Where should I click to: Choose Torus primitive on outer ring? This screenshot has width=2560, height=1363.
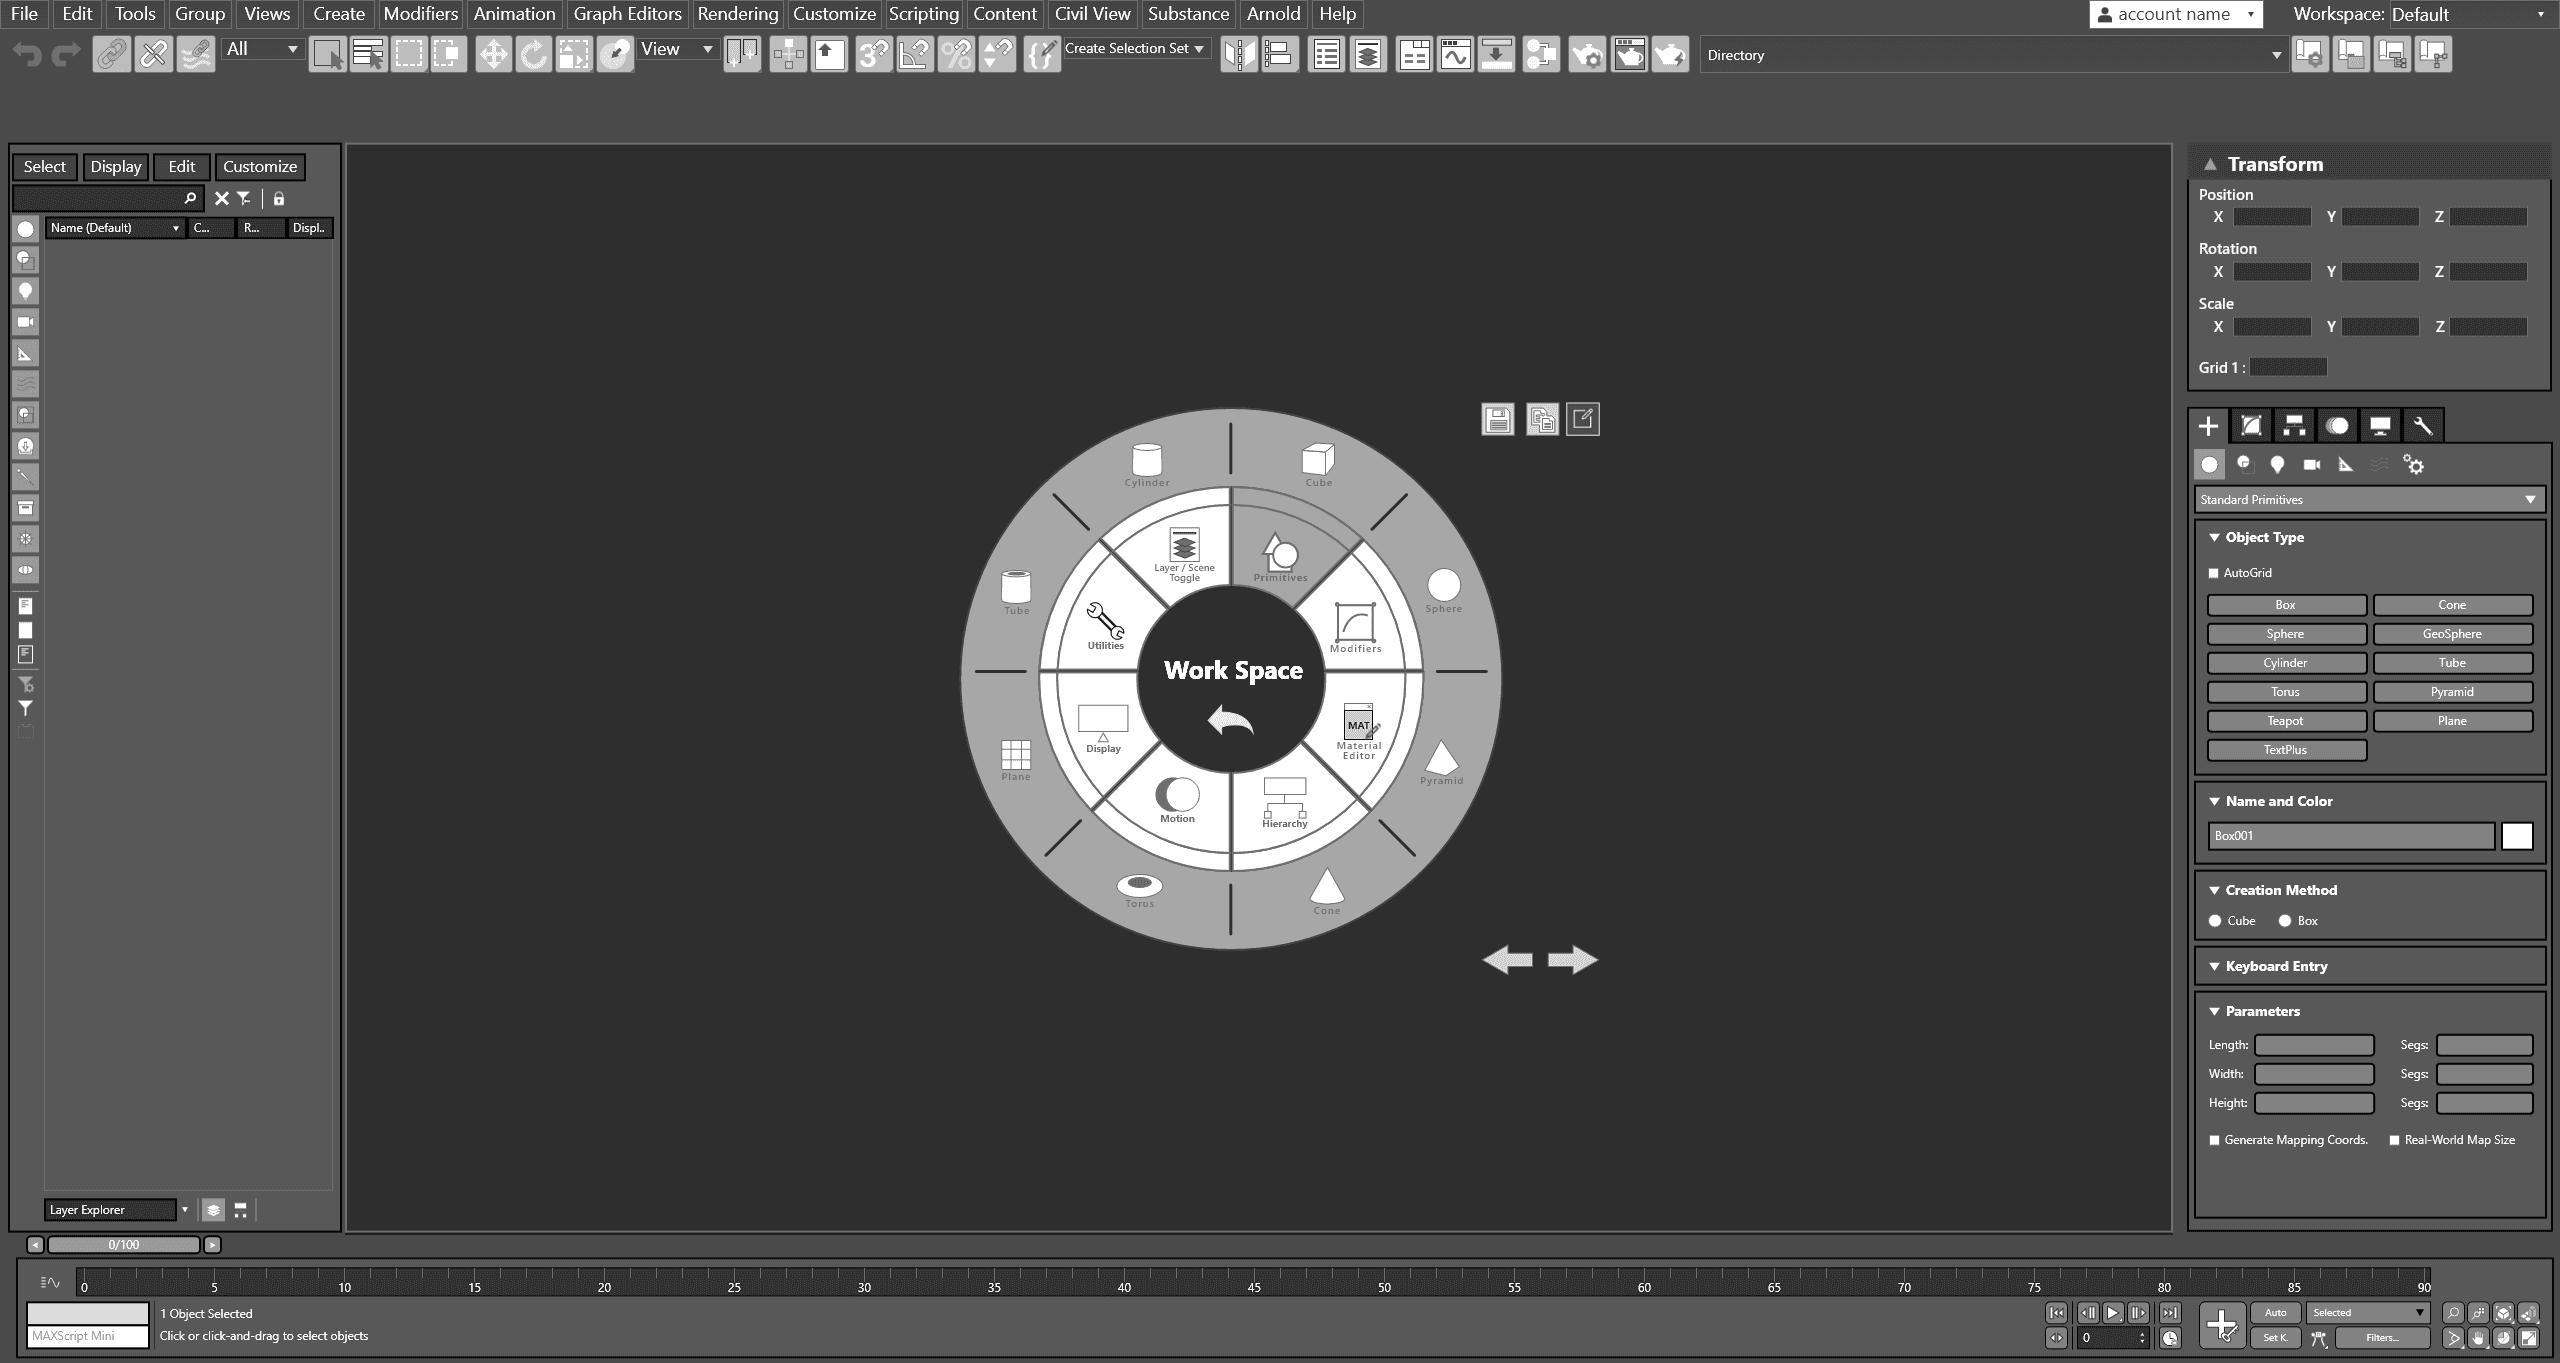(1139, 888)
